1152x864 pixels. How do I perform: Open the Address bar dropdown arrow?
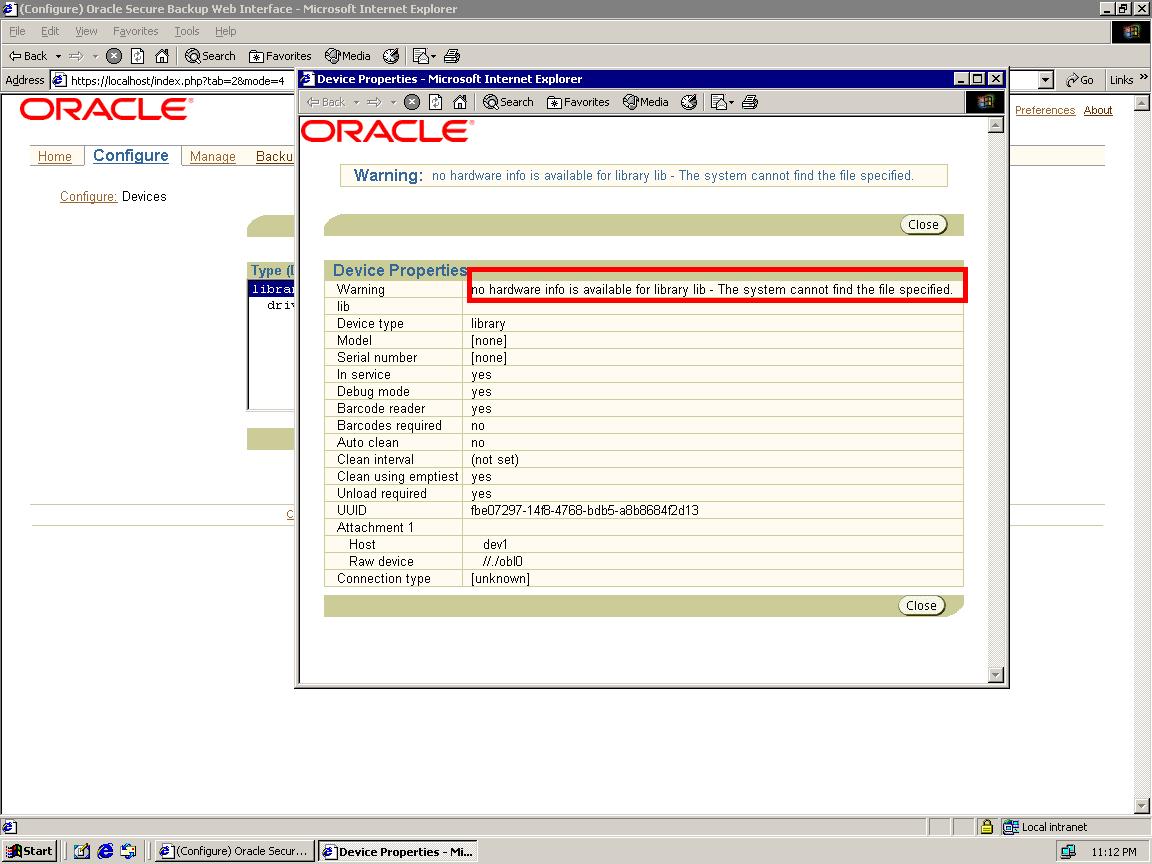(1046, 80)
